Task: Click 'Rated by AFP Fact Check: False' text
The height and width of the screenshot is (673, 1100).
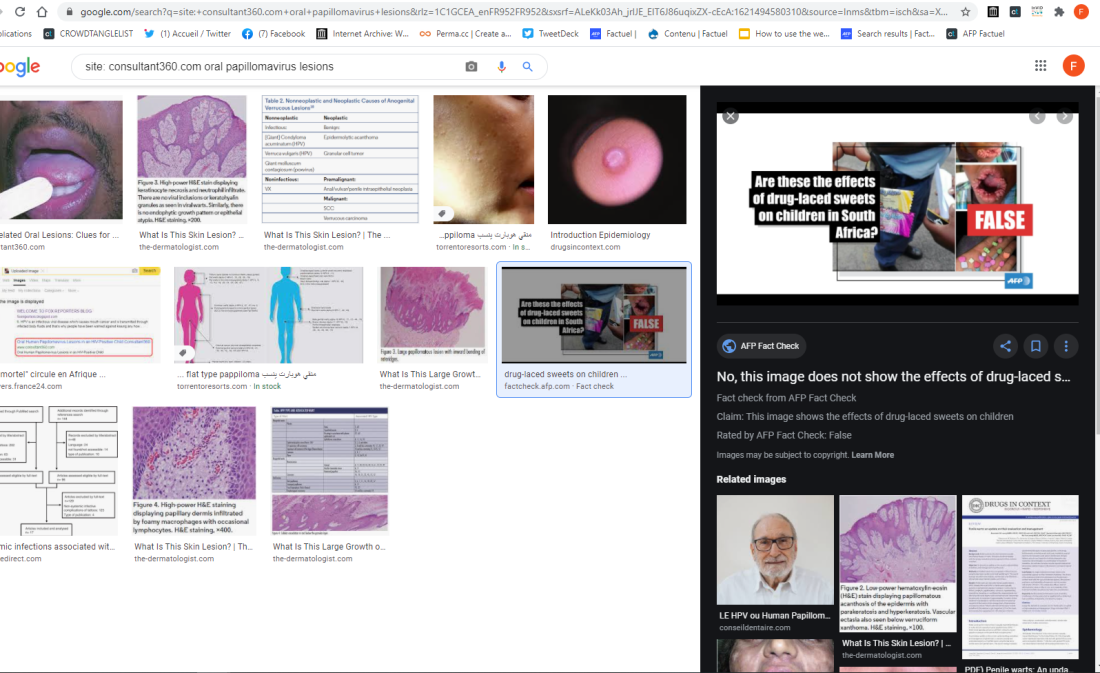Action: coord(784,435)
